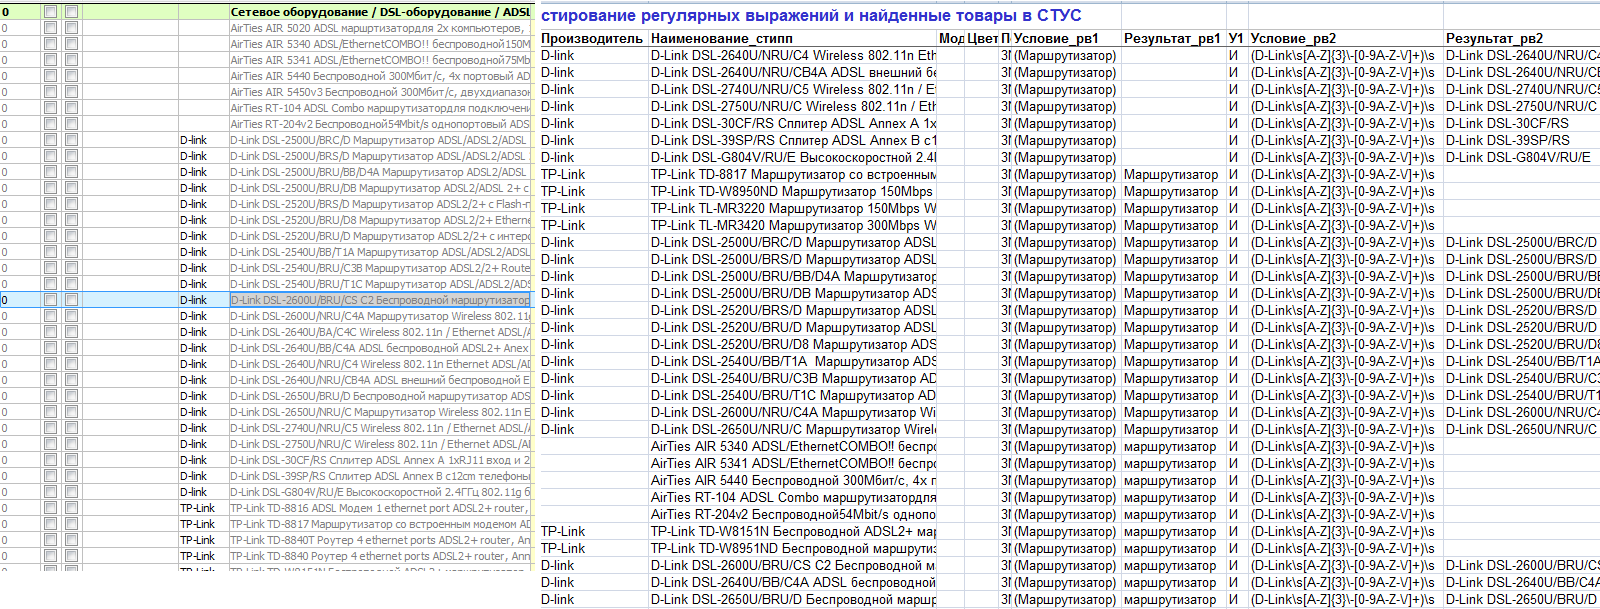
Task: Select 'D-Link DSL-2640U/BA/C4C Wireless' row in left table
Action: pos(380,332)
